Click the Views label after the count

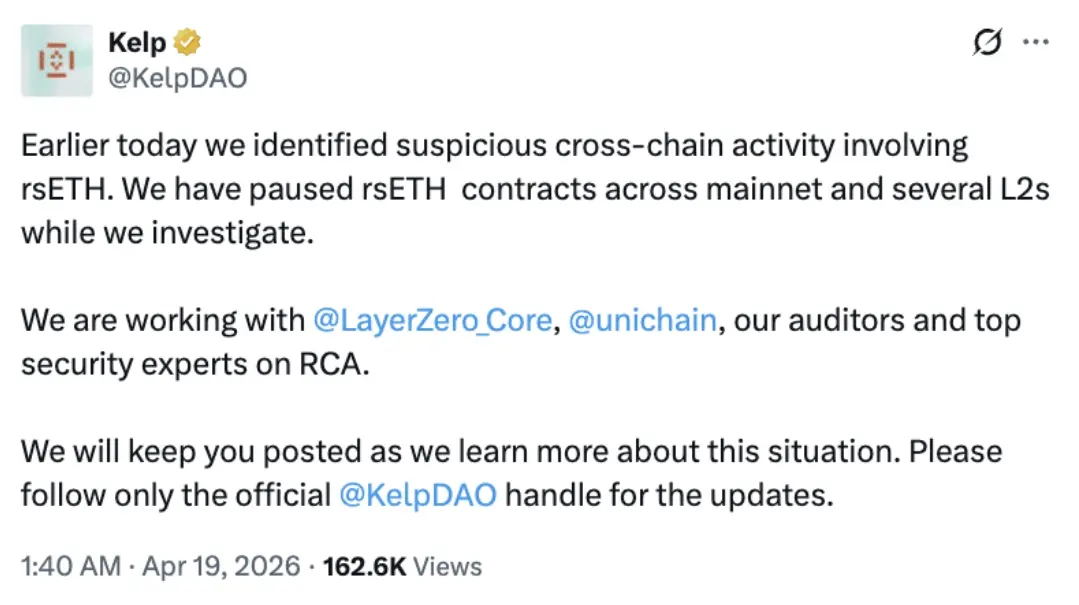point(447,567)
